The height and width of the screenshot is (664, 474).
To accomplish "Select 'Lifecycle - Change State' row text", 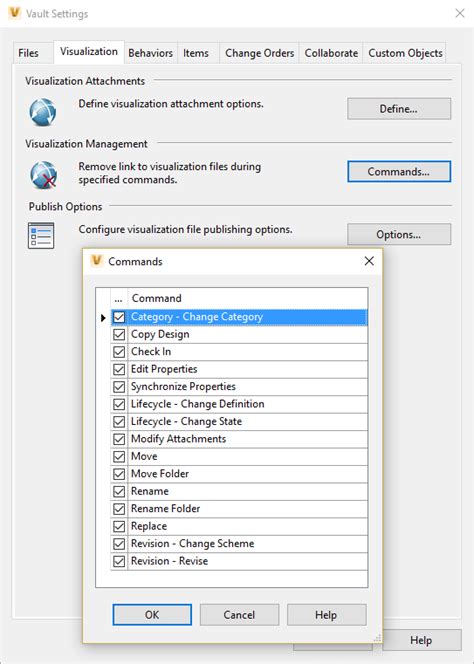I will tap(186, 422).
